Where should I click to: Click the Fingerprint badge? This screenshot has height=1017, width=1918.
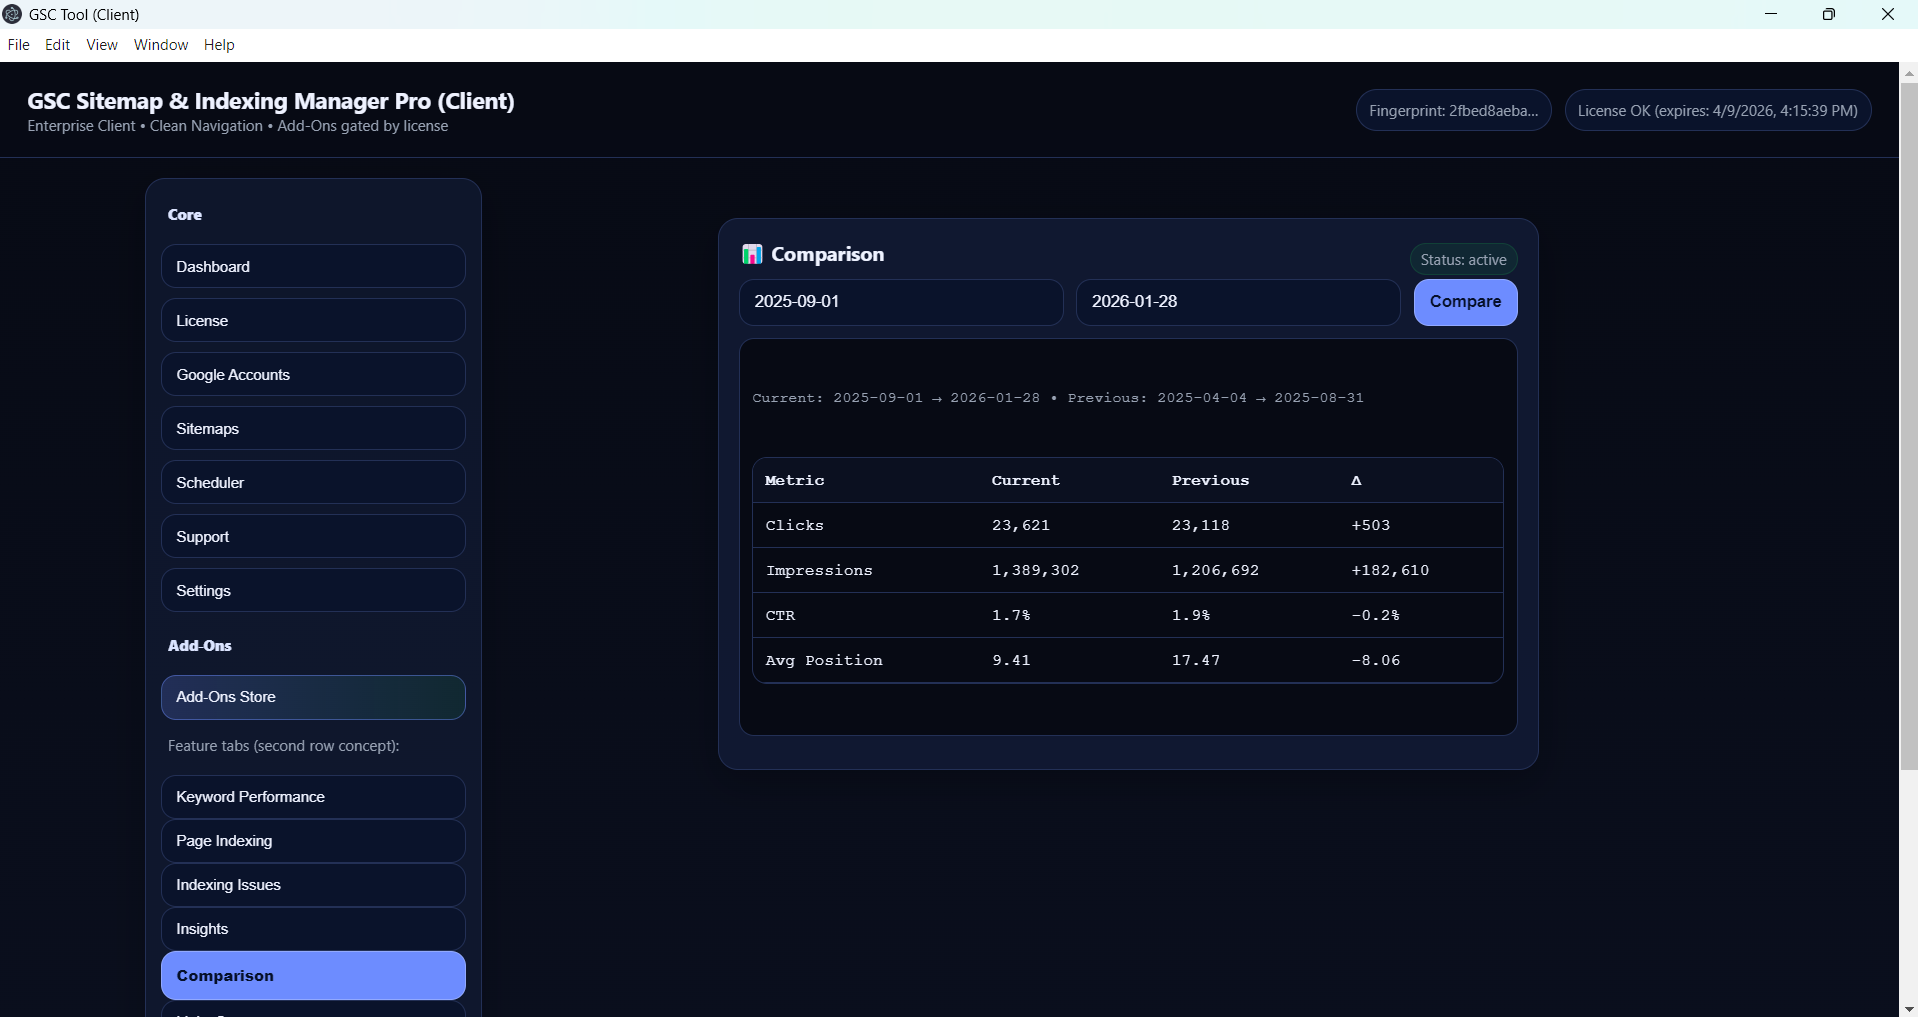[1453, 111]
